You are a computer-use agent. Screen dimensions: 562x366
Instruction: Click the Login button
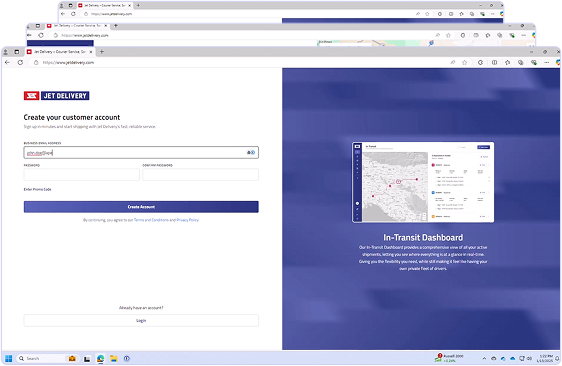click(141, 320)
